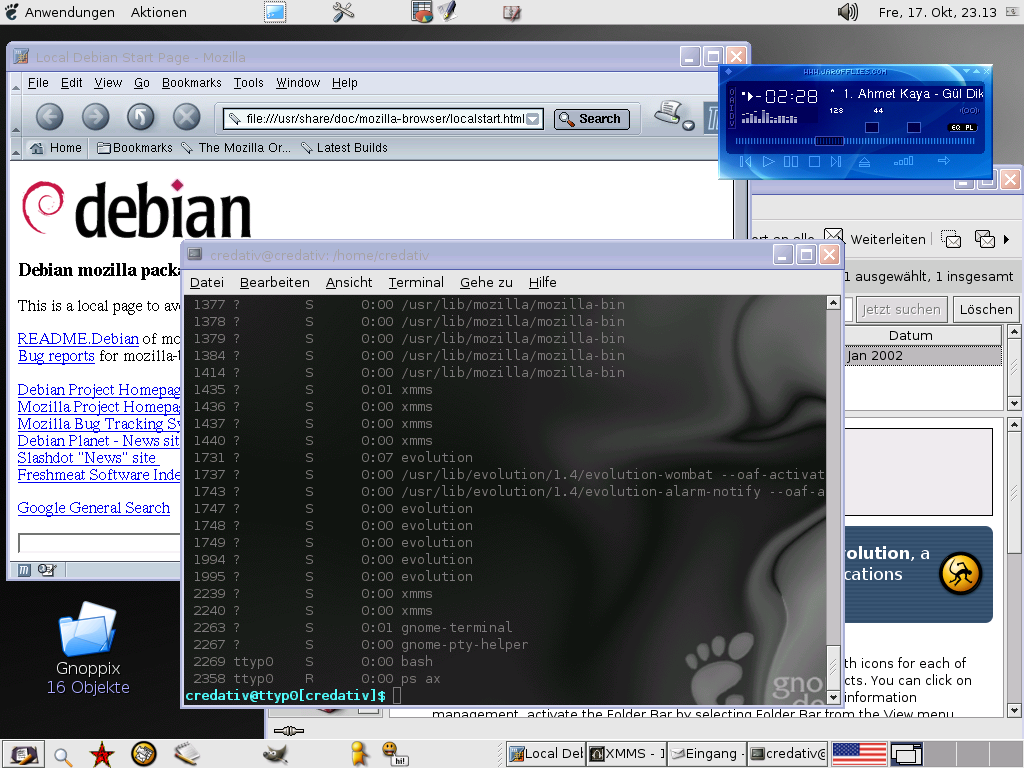This screenshot has width=1024, height=768.
Task: Reload the page in Mozilla
Action: click(140, 118)
